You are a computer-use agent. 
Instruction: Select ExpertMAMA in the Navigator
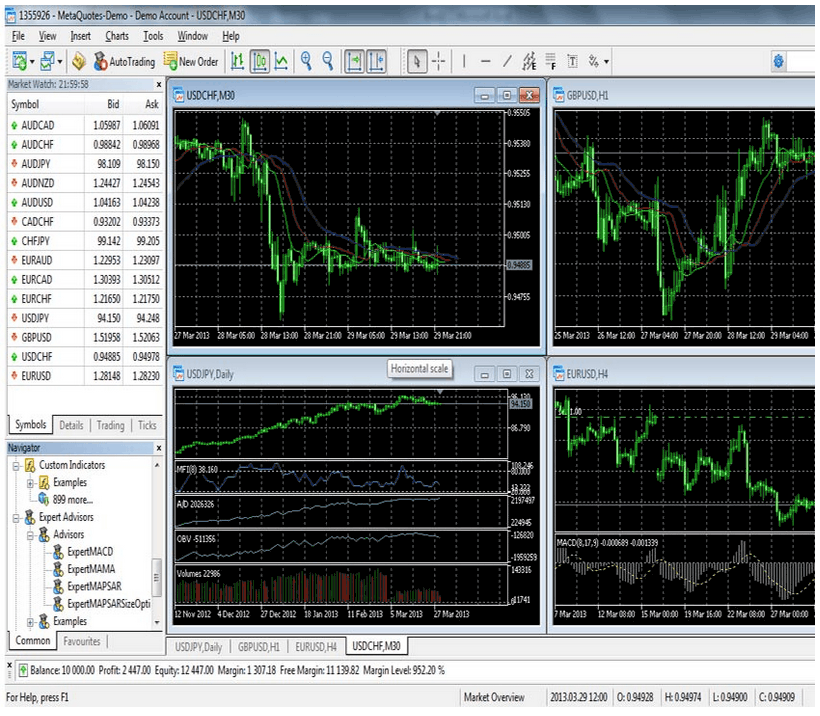click(90, 569)
